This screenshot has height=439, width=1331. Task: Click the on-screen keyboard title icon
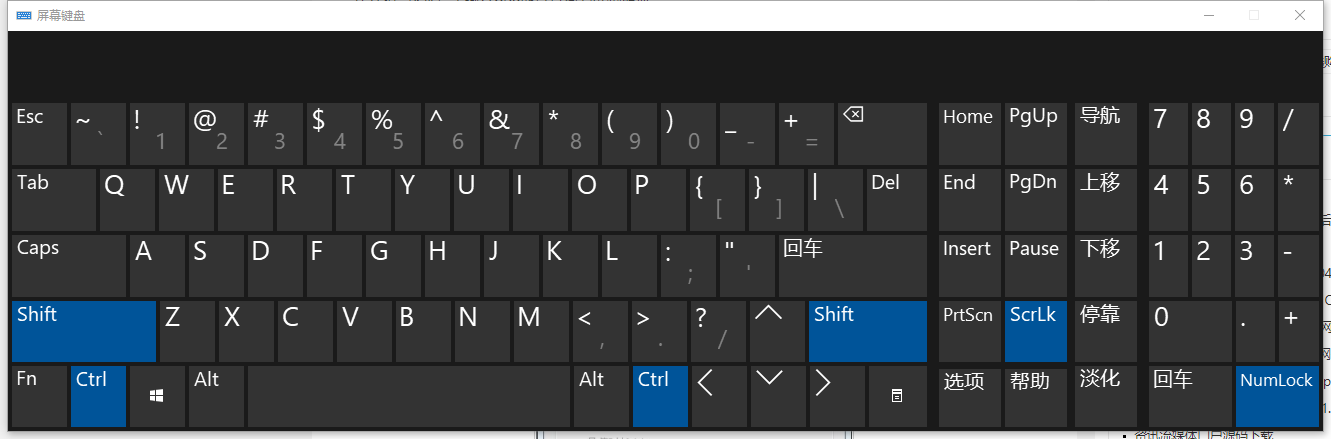pyautogui.click(x=24, y=15)
